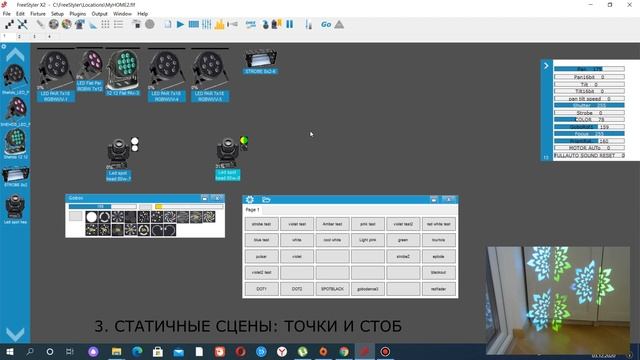Click the stair-step dots icon at toolbar start
This screenshot has height=360, width=640.
pos(9,24)
